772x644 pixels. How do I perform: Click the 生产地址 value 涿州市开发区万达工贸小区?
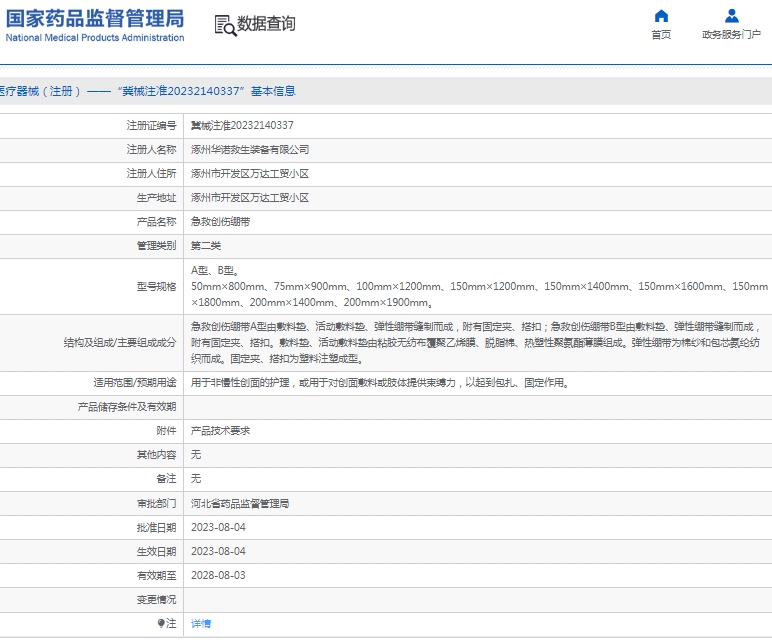click(x=250, y=198)
